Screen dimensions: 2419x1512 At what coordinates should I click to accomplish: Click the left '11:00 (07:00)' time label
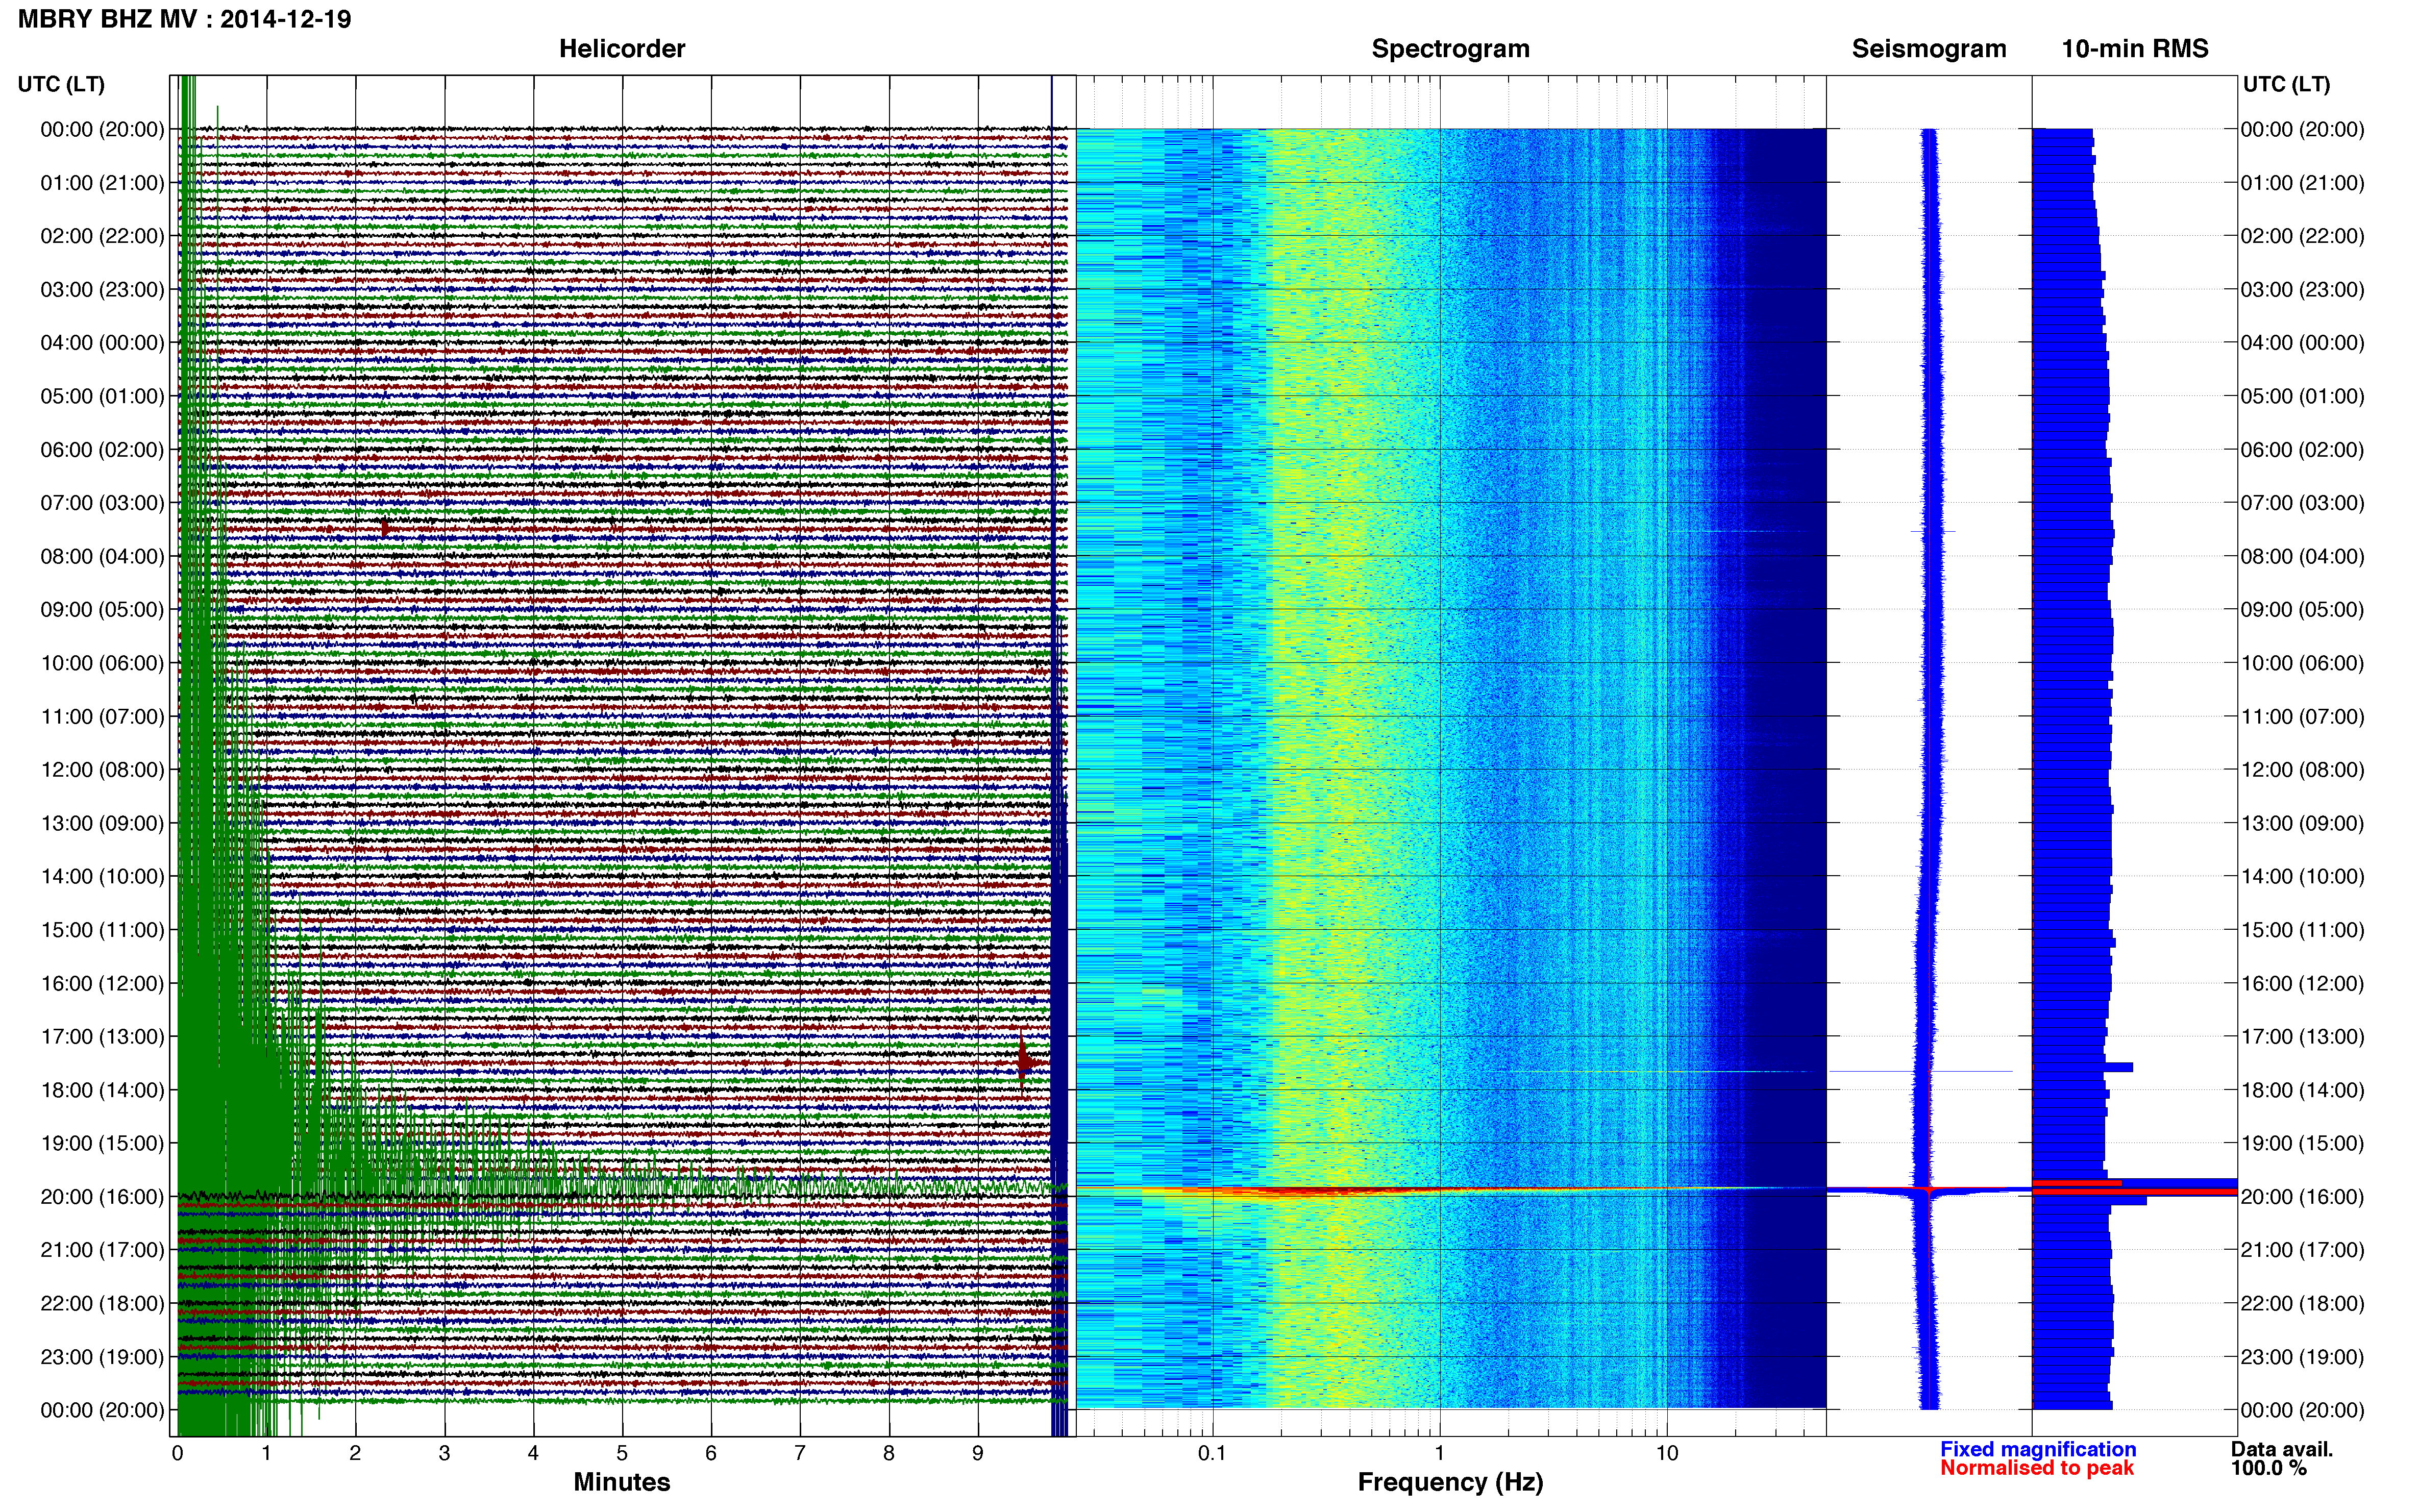pos(102,716)
